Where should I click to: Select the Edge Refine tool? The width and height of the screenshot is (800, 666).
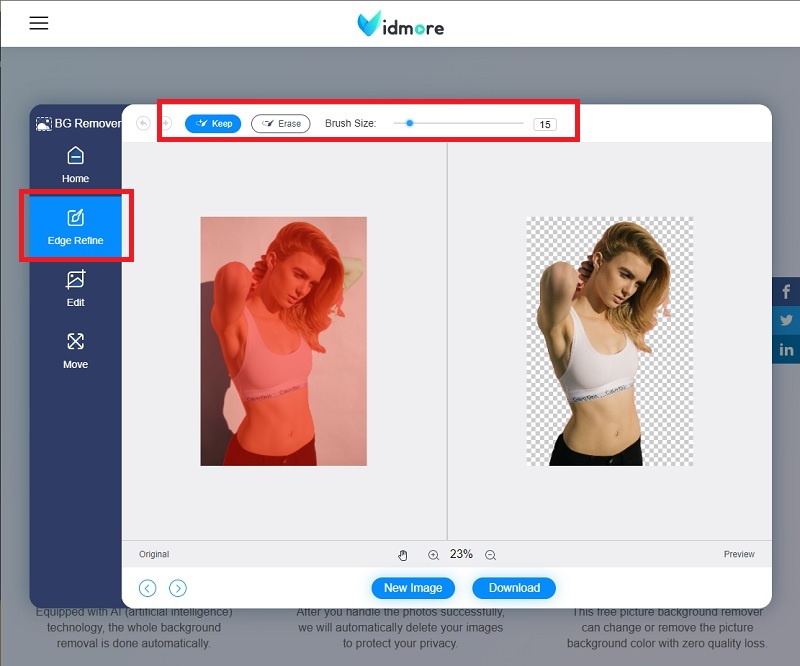[76, 225]
